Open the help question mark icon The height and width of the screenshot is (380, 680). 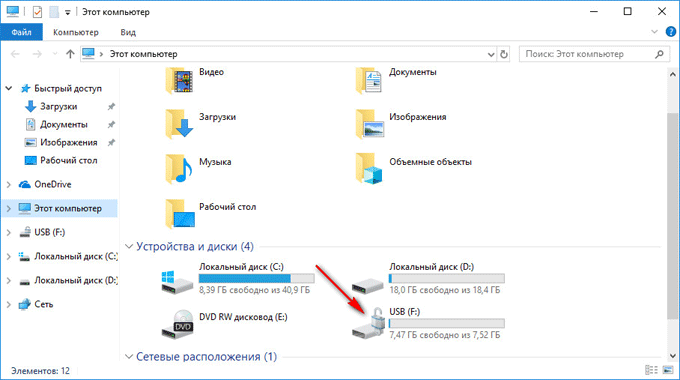(x=670, y=32)
